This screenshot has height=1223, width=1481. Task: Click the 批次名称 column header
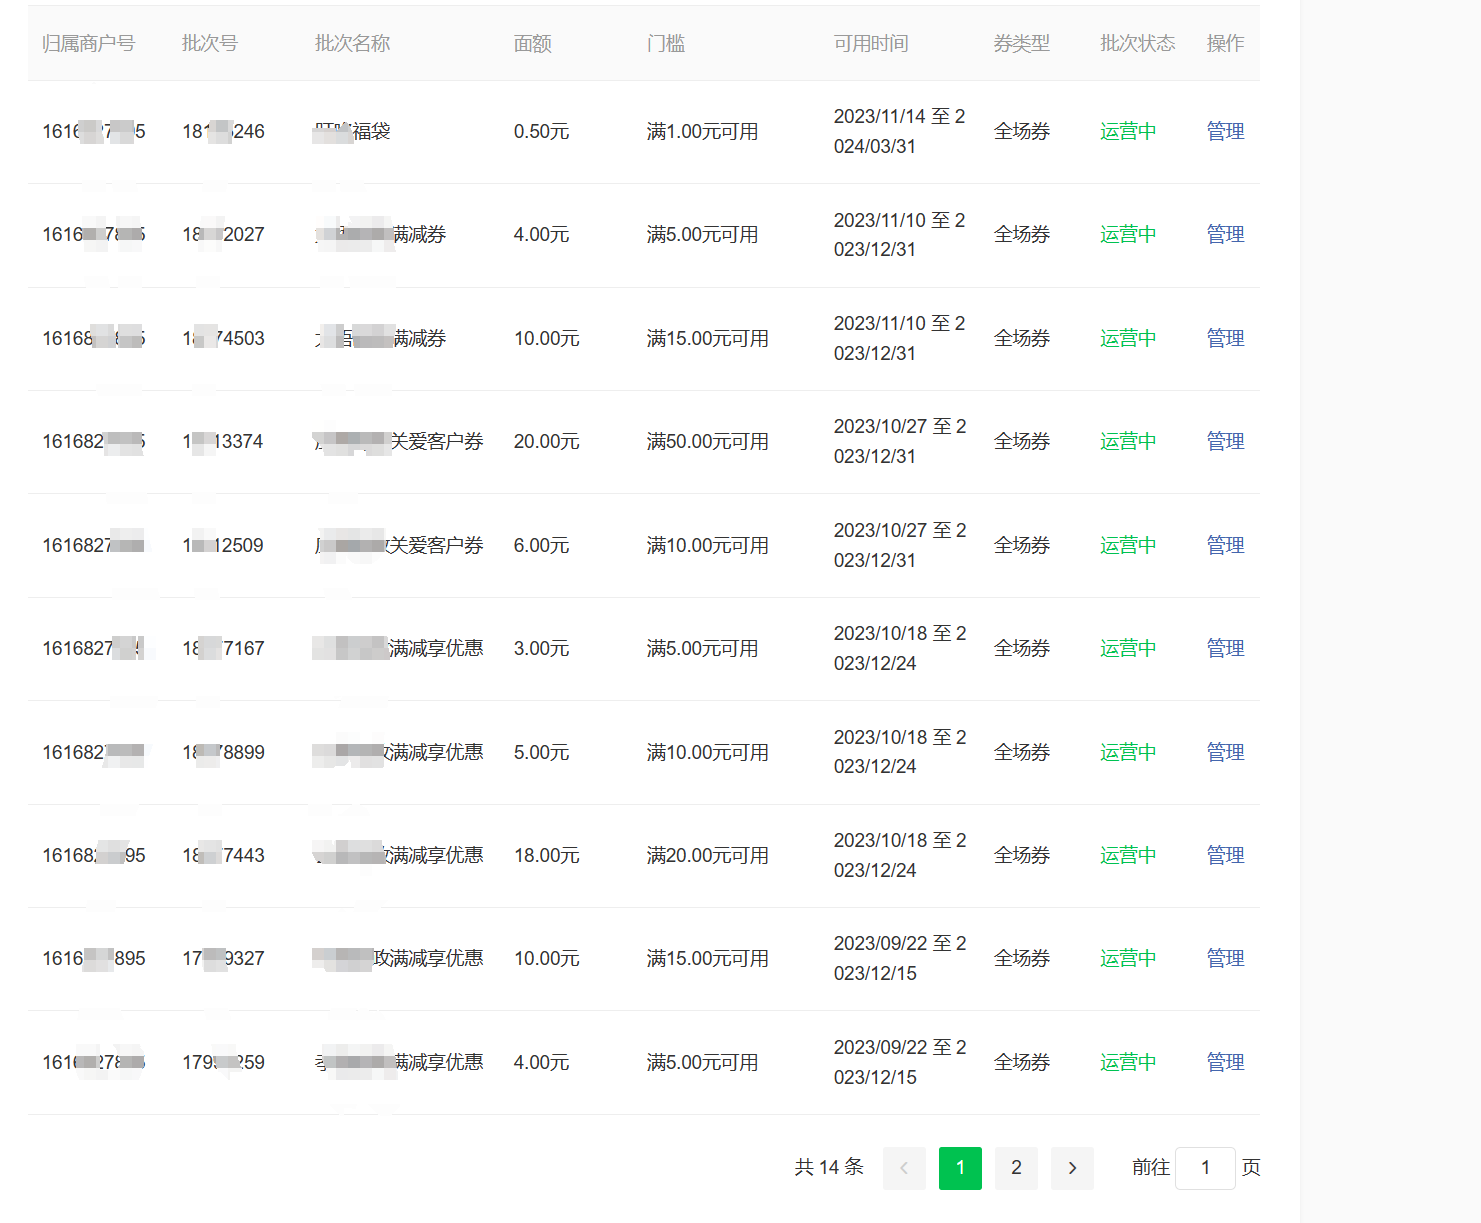click(x=352, y=43)
